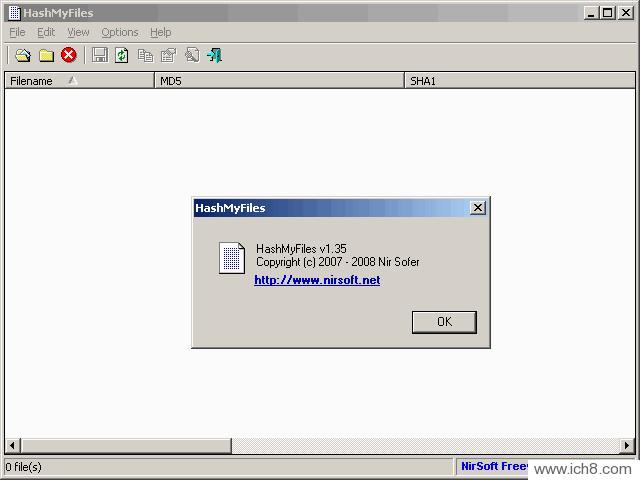Open the Help menu
Screen dimensions: 640x480
(x=160, y=32)
